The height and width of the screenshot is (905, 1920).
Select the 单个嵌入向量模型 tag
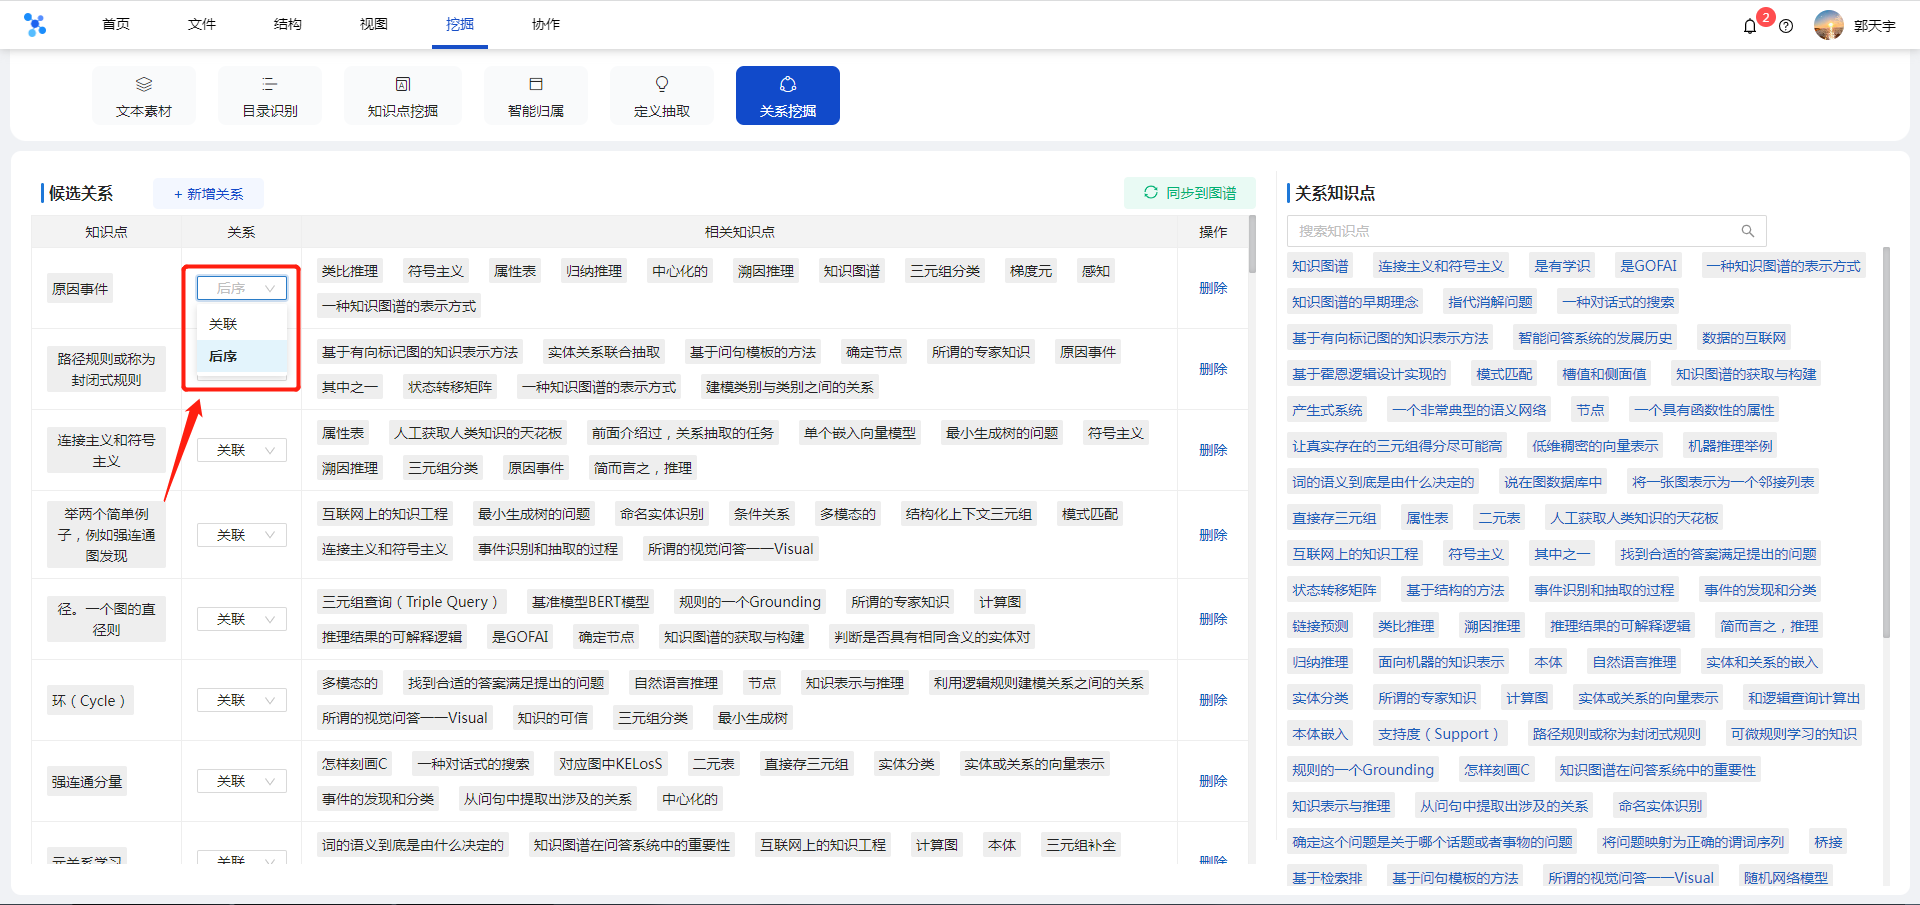coord(860,433)
